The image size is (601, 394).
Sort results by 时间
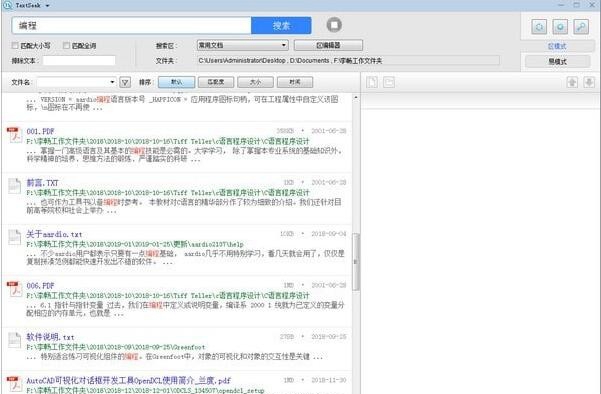tap(295, 82)
